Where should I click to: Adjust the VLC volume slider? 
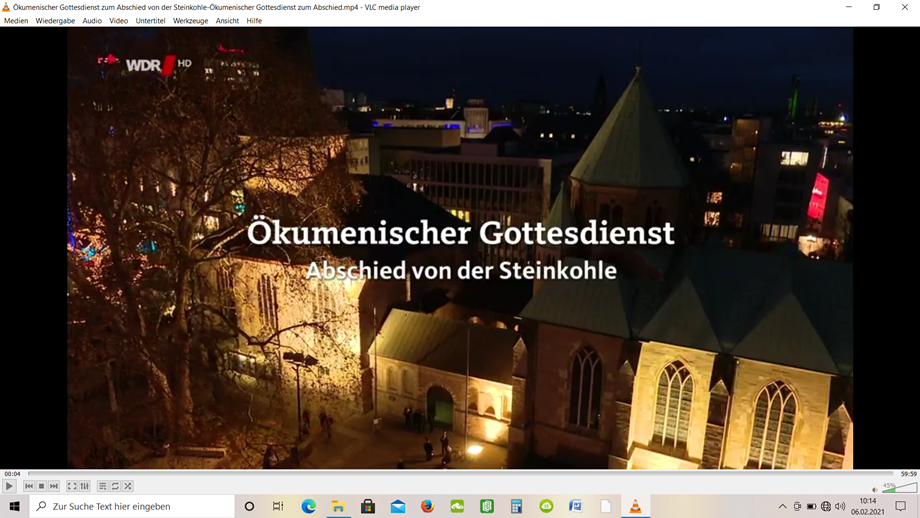[899, 488]
